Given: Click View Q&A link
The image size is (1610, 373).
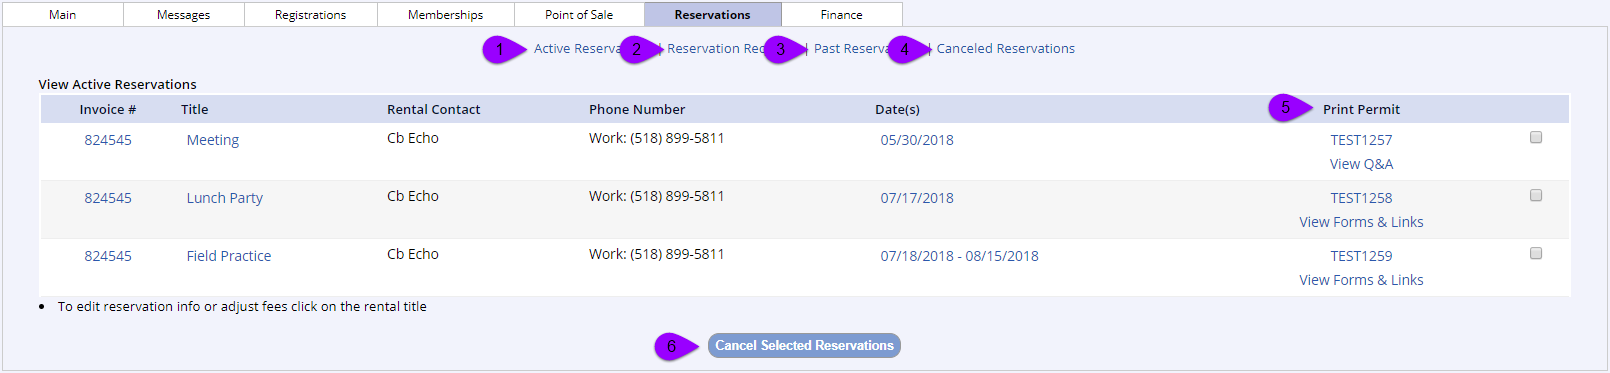Looking at the screenshot, I should [x=1361, y=164].
